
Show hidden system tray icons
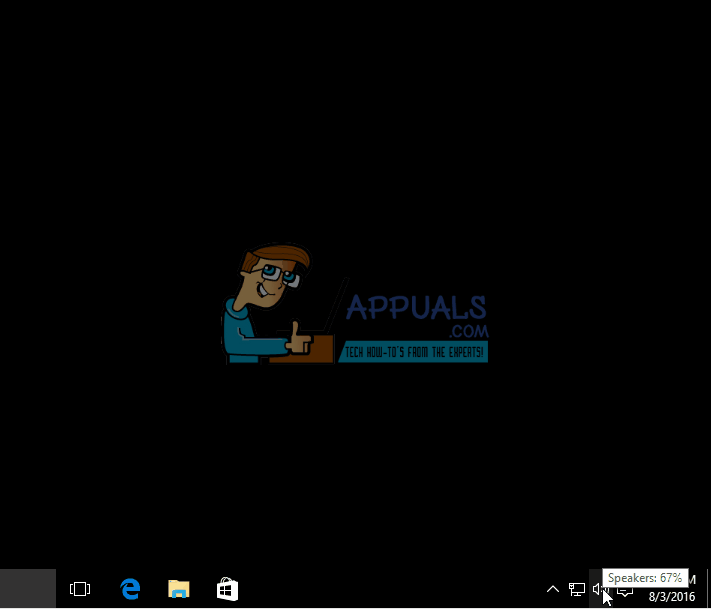(552, 589)
